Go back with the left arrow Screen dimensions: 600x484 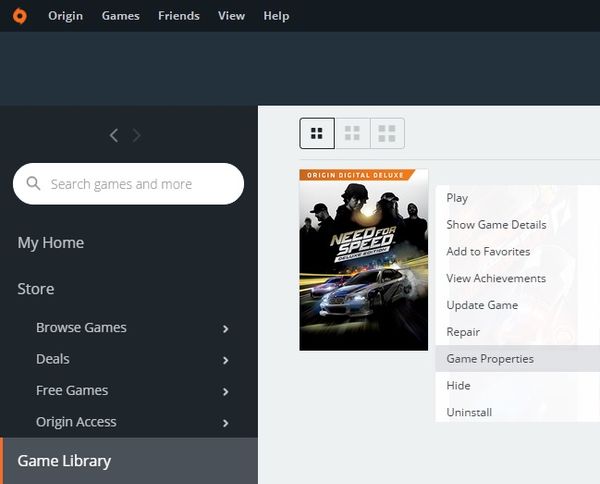click(114, 135)
